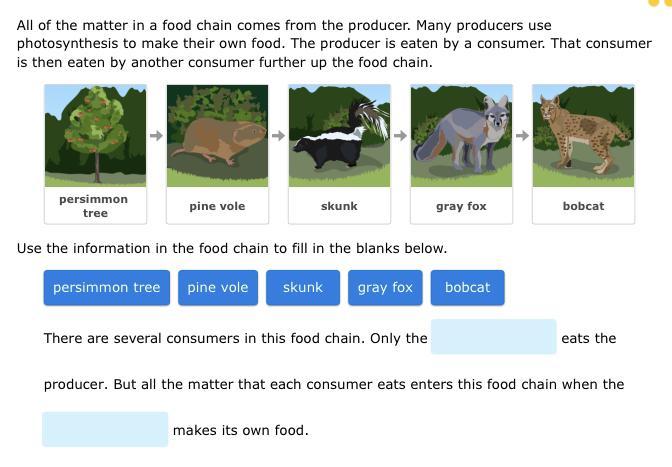Click arrow between pine vole and skunk
This screenshot has width=672, height=467.
(x=279, y=135)
